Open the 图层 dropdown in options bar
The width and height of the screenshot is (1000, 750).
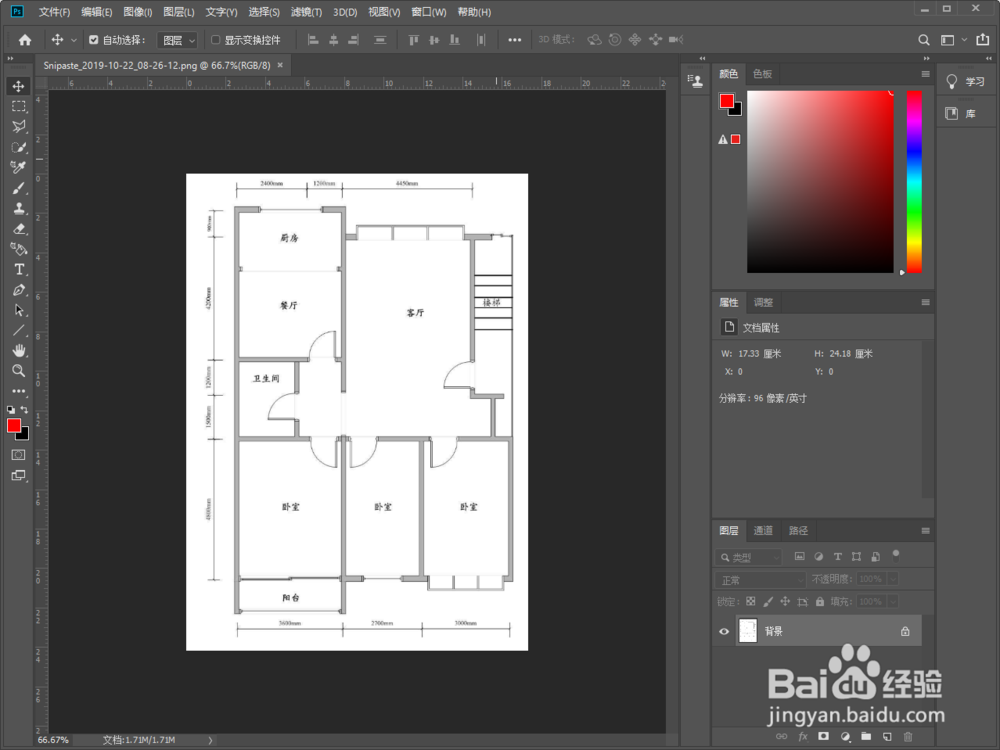177,40
